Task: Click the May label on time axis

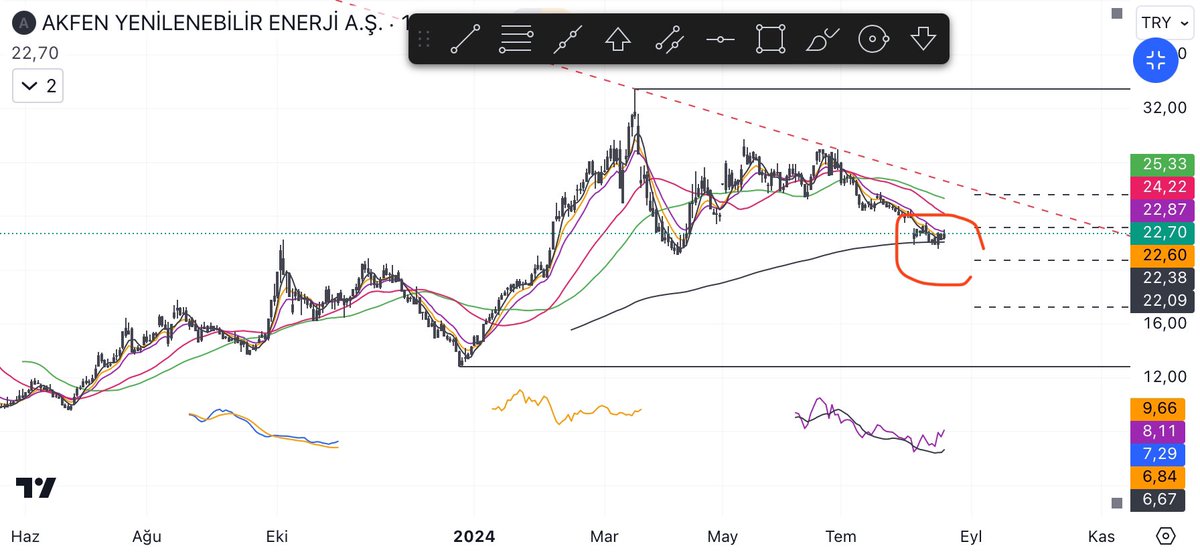Action: [722, 537]
